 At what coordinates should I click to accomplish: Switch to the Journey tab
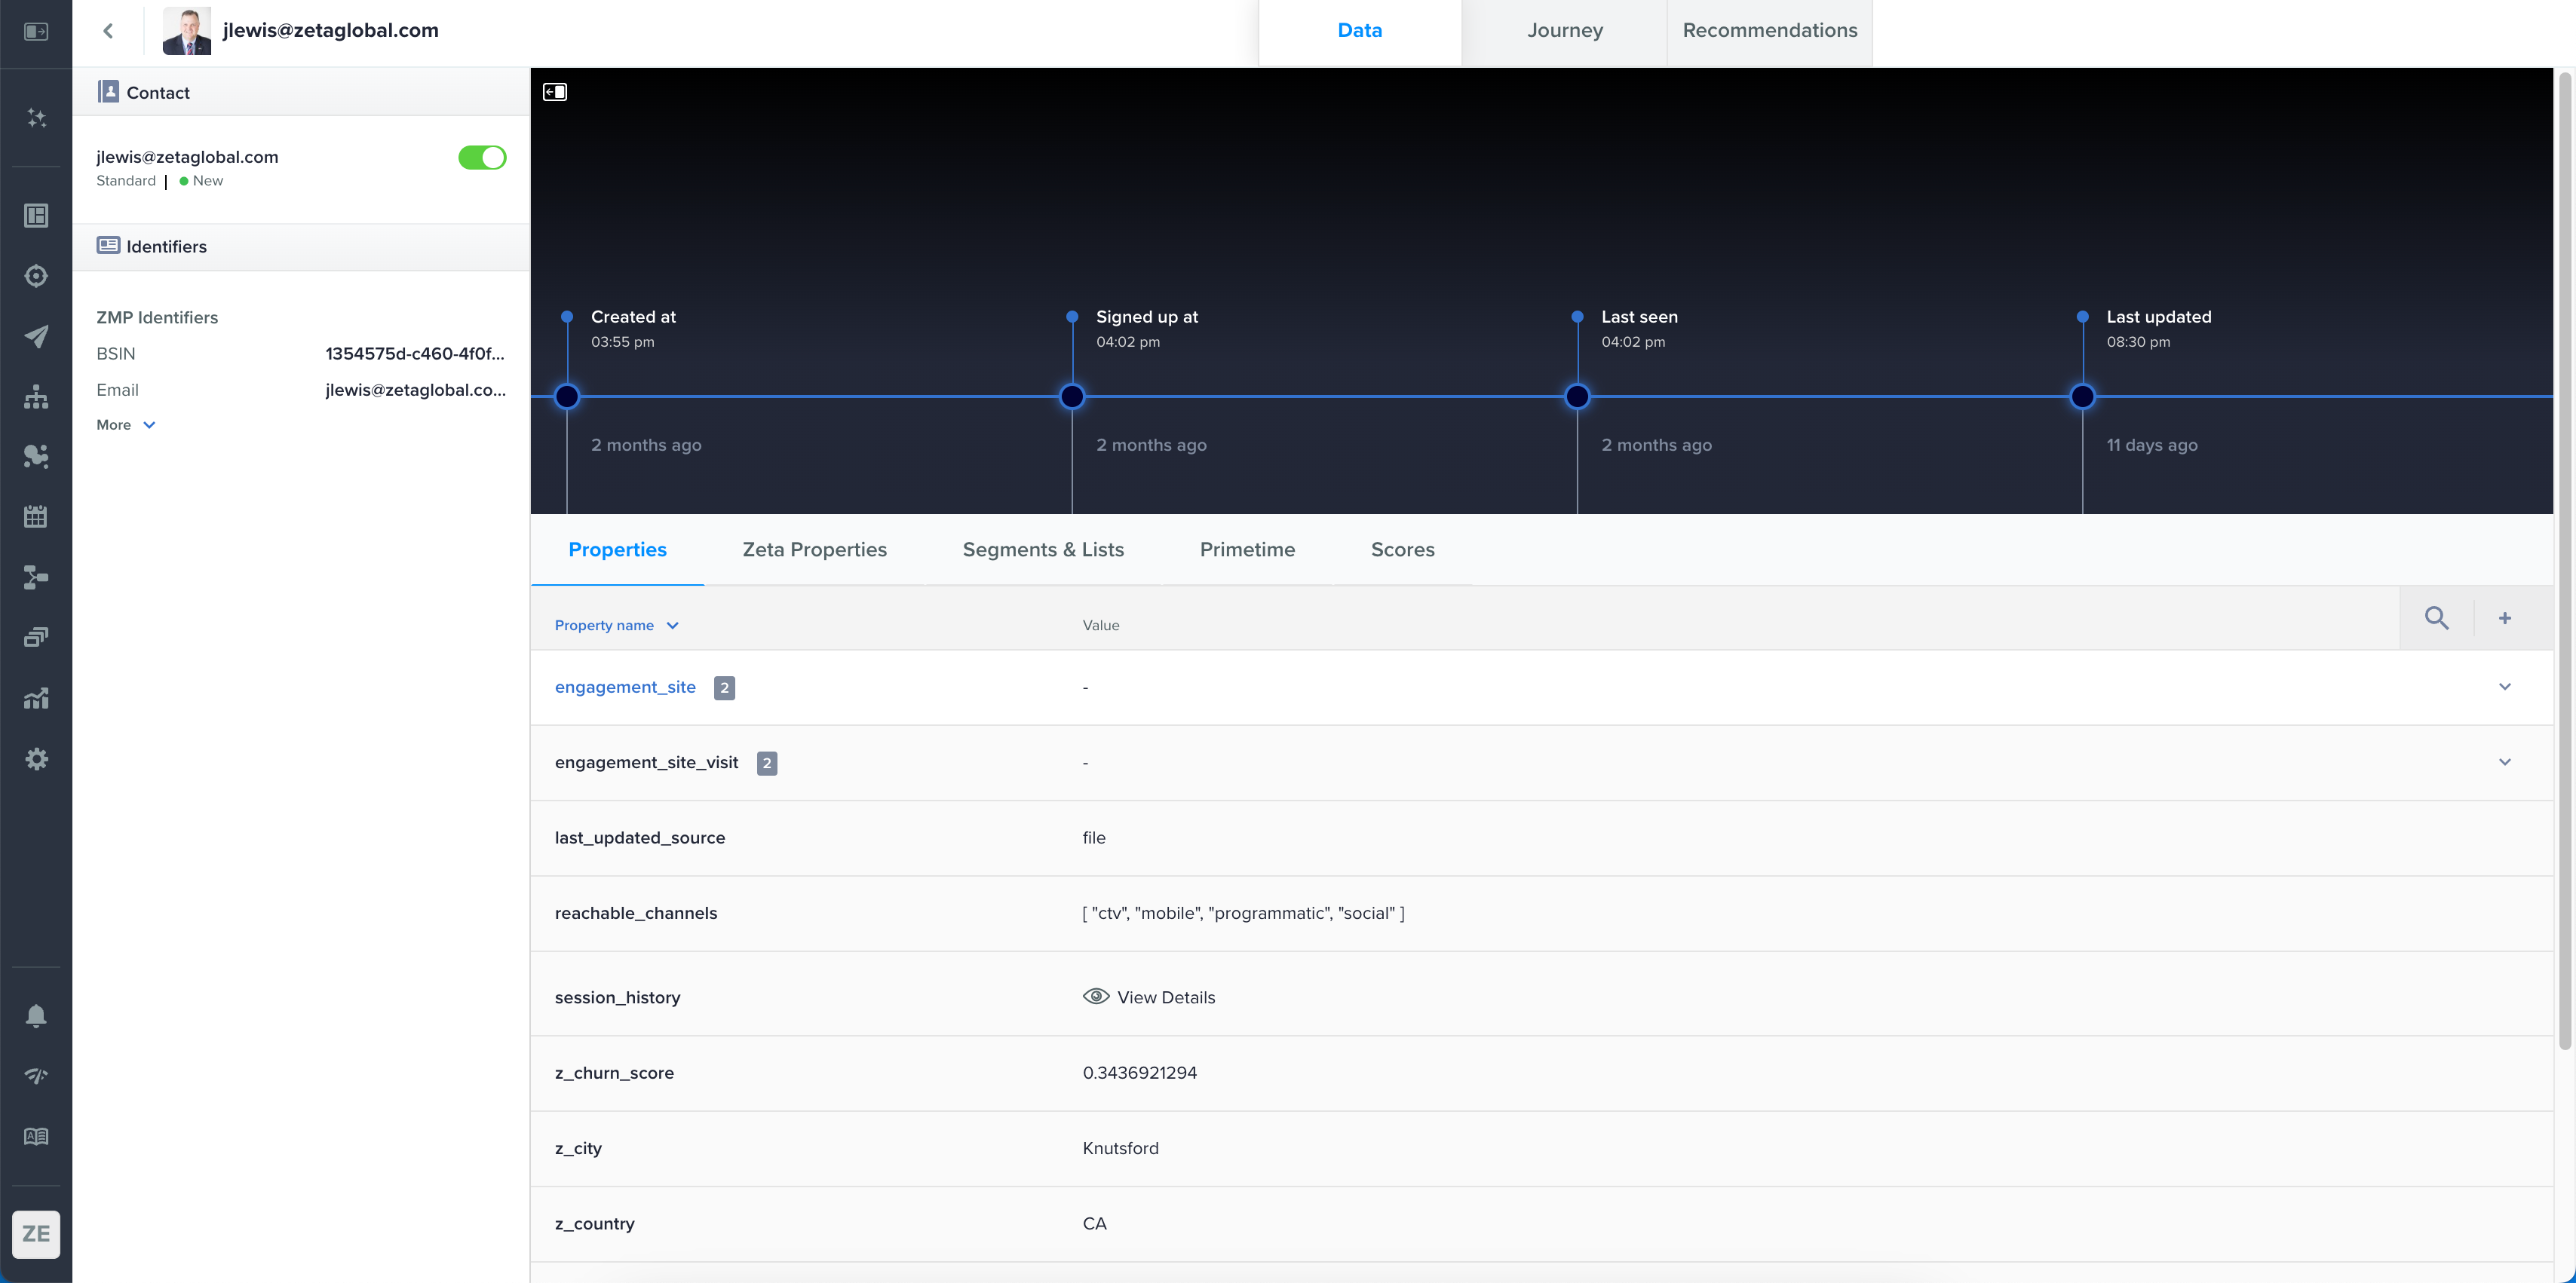coord(1564,31)
